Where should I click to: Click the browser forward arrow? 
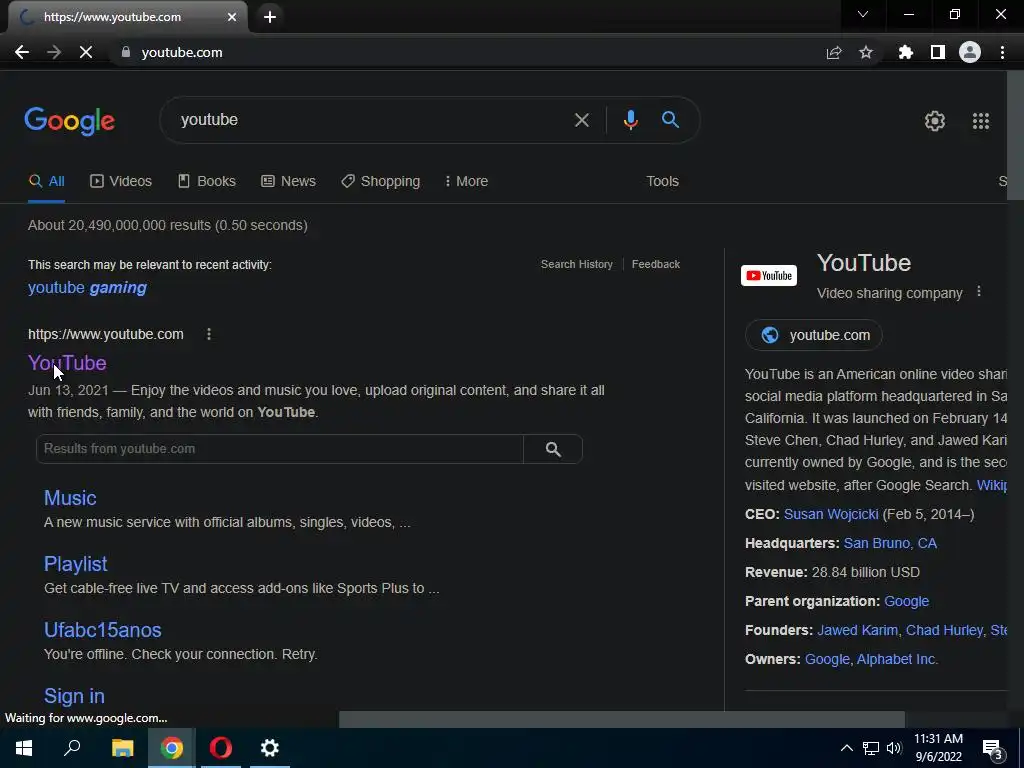point(54,52)
